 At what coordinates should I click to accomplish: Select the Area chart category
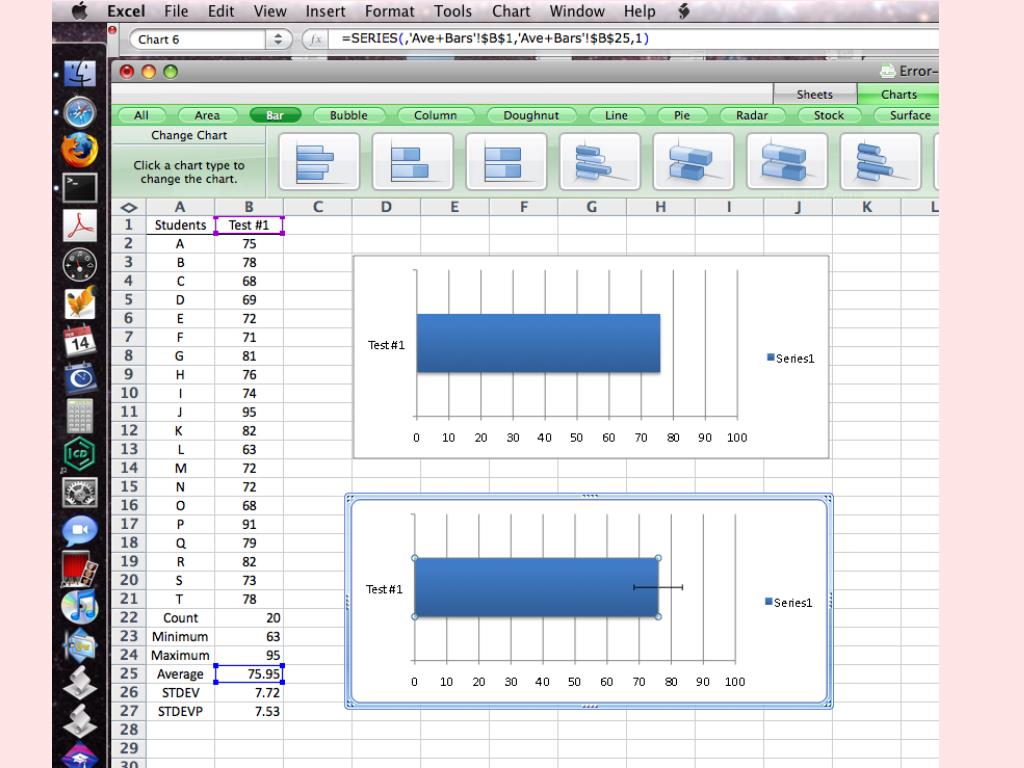click(x=207, y=116)
